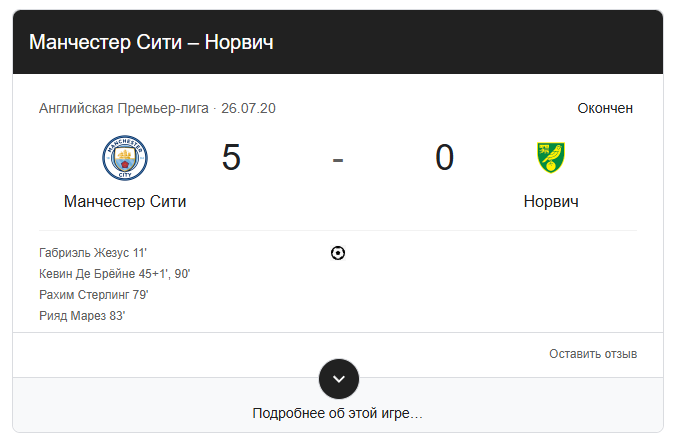Click the soccer ball goals icon
Image resolution: width=681 pixels, height=442 pixels.
click(338, 253)
